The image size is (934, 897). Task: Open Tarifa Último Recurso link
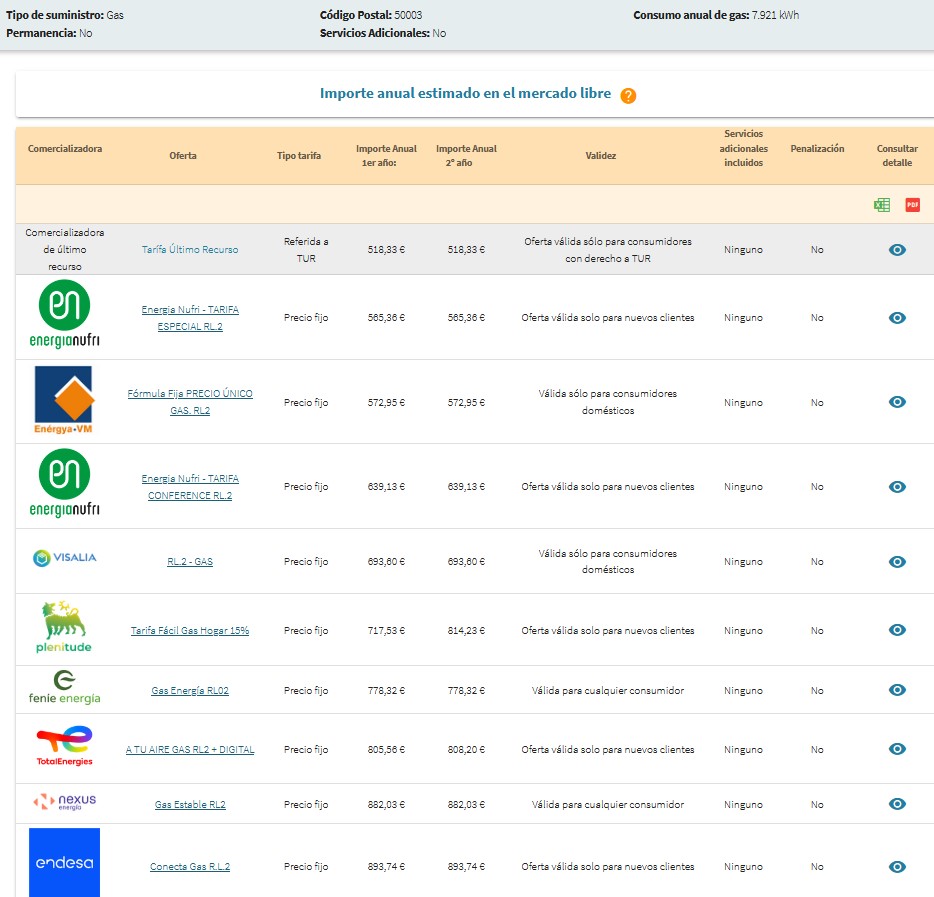coord(190,250)
